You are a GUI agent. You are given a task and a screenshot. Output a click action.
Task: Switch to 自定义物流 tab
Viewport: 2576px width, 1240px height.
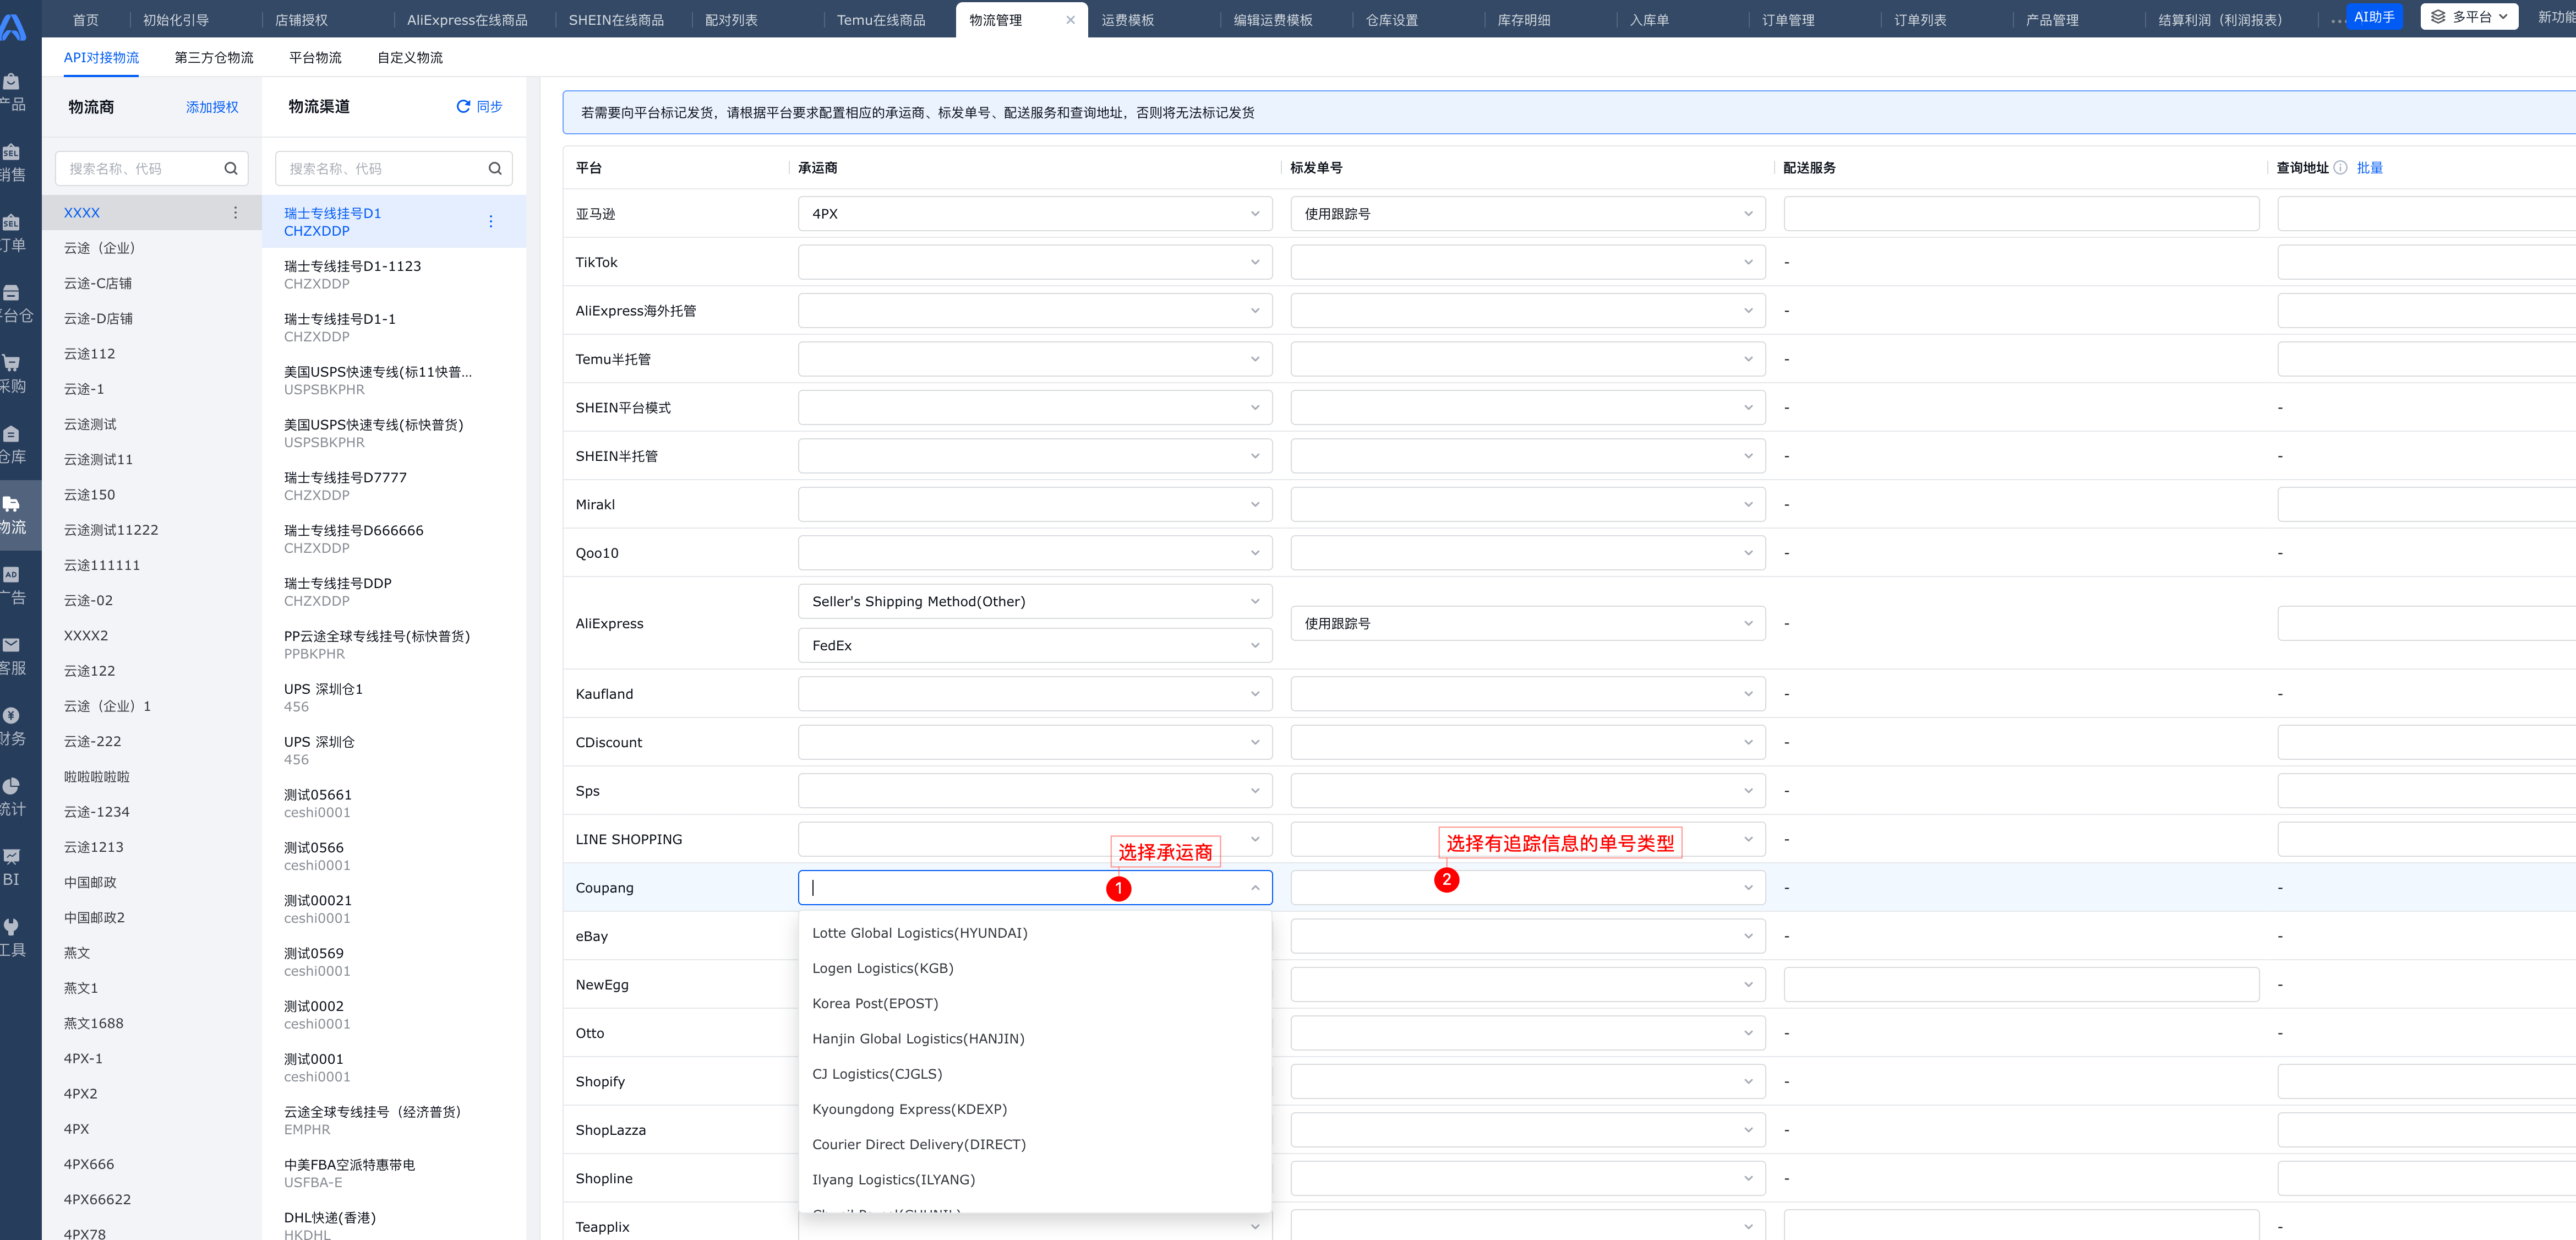(x=409, y=57)
